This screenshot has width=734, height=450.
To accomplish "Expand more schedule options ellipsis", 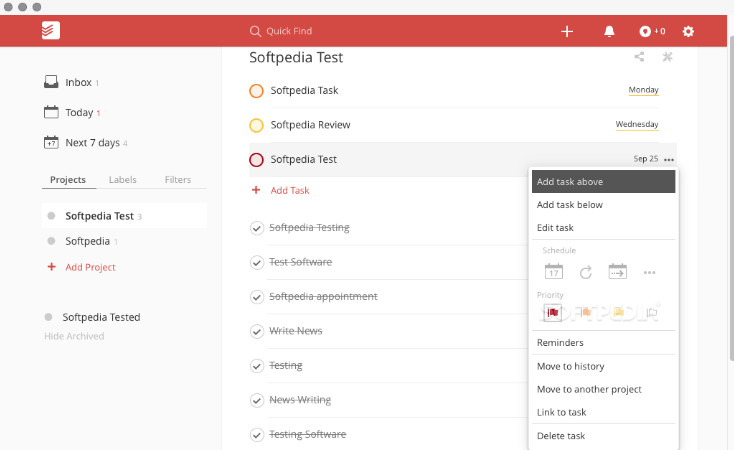I will pos(649,272).
